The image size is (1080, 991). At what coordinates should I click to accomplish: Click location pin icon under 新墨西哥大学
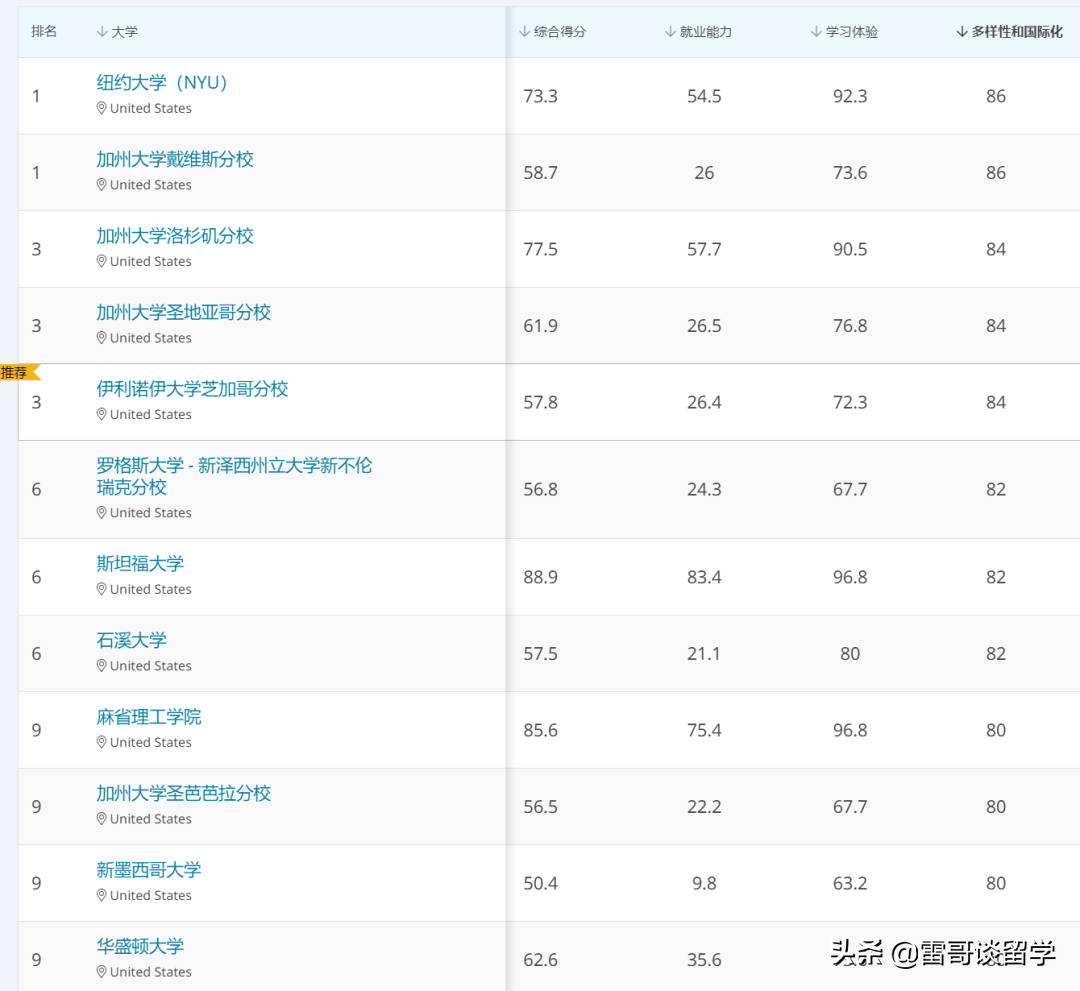[x=101, y=895]
